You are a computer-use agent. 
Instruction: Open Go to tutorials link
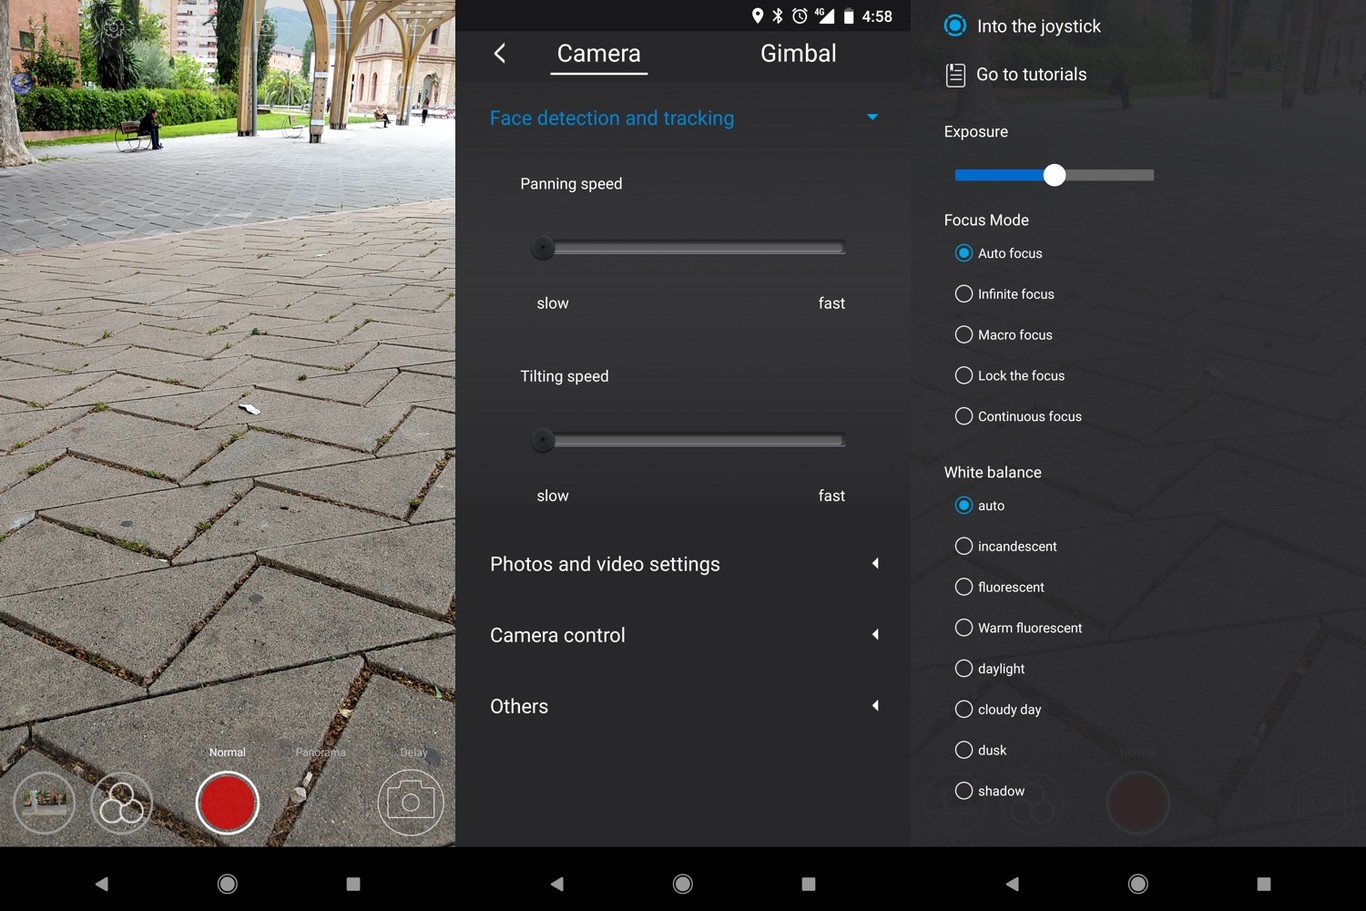(1031, 75)
